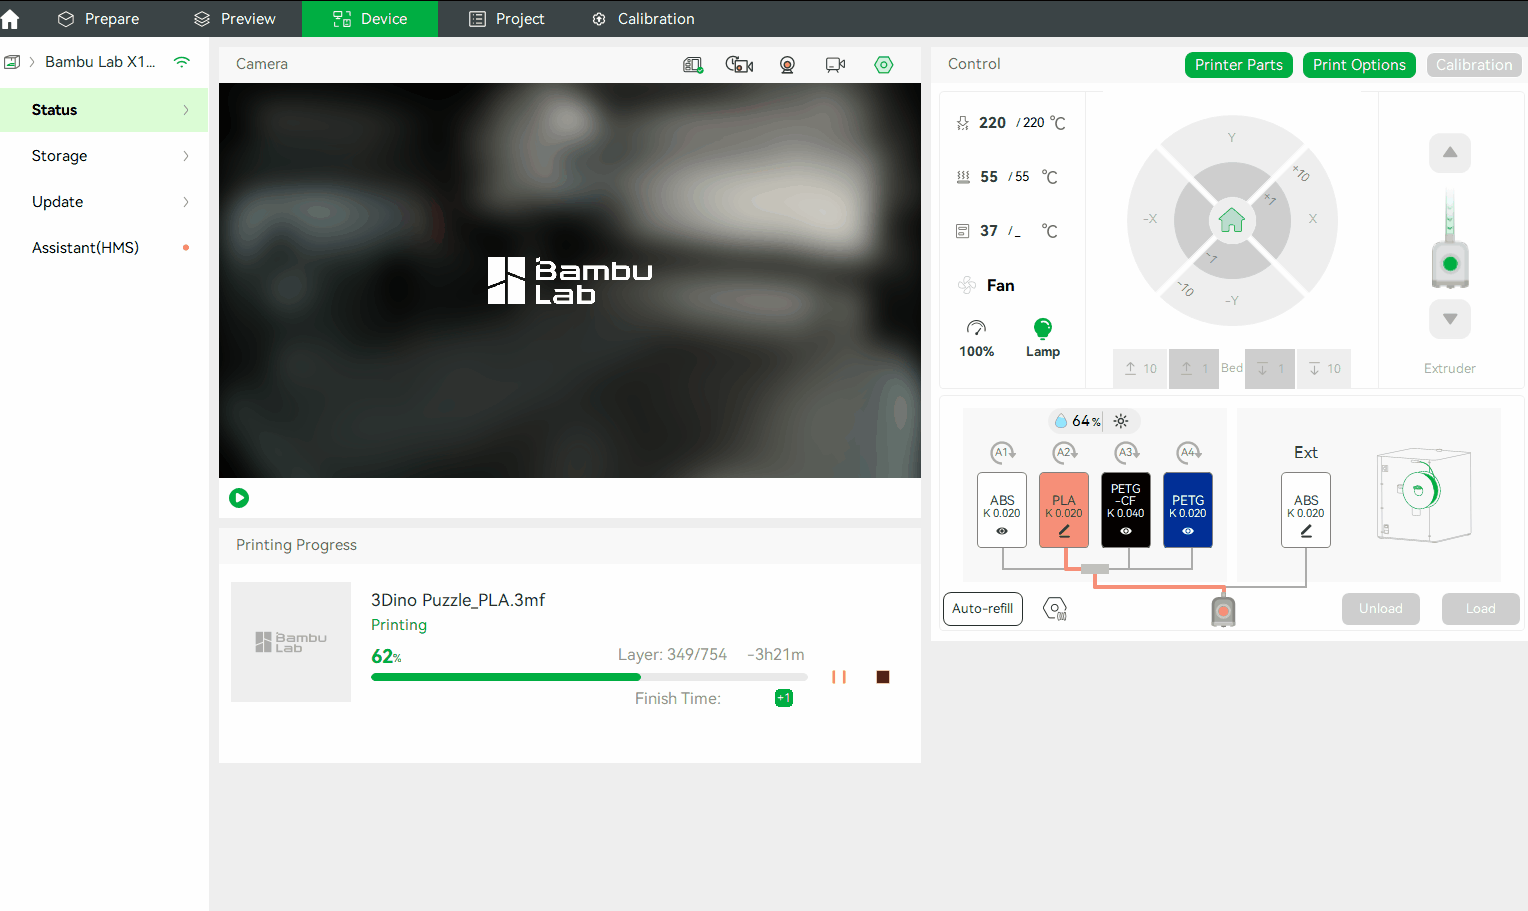Expand the breadcrumb chevron before Bambu Lab X1

point(32,62)
